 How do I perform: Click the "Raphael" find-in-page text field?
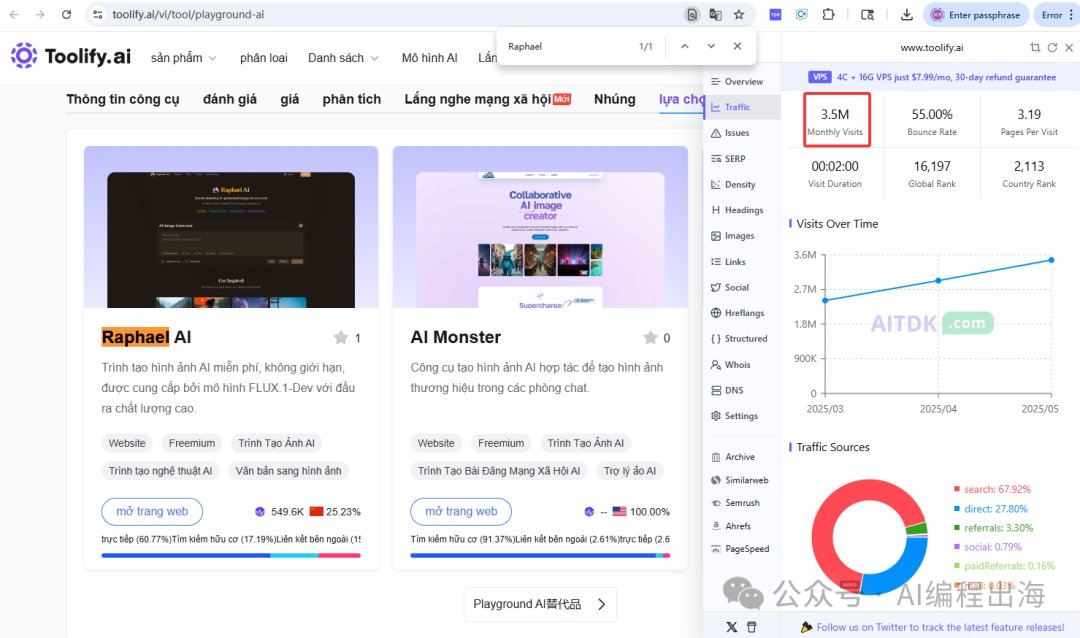tap(565, 46)
